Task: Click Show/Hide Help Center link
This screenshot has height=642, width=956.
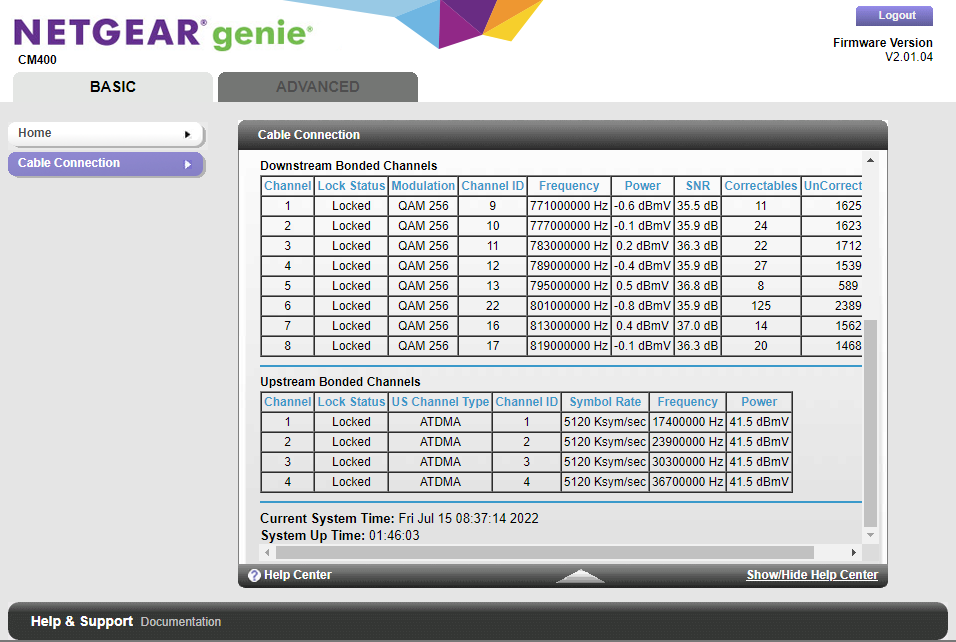Action: pos(812,575)
